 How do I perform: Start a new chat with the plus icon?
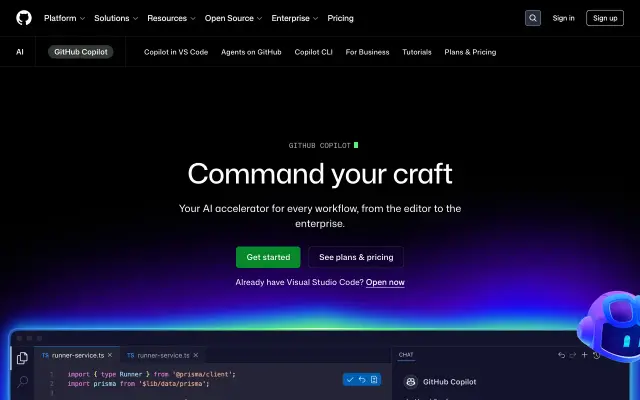coord(584,355)
